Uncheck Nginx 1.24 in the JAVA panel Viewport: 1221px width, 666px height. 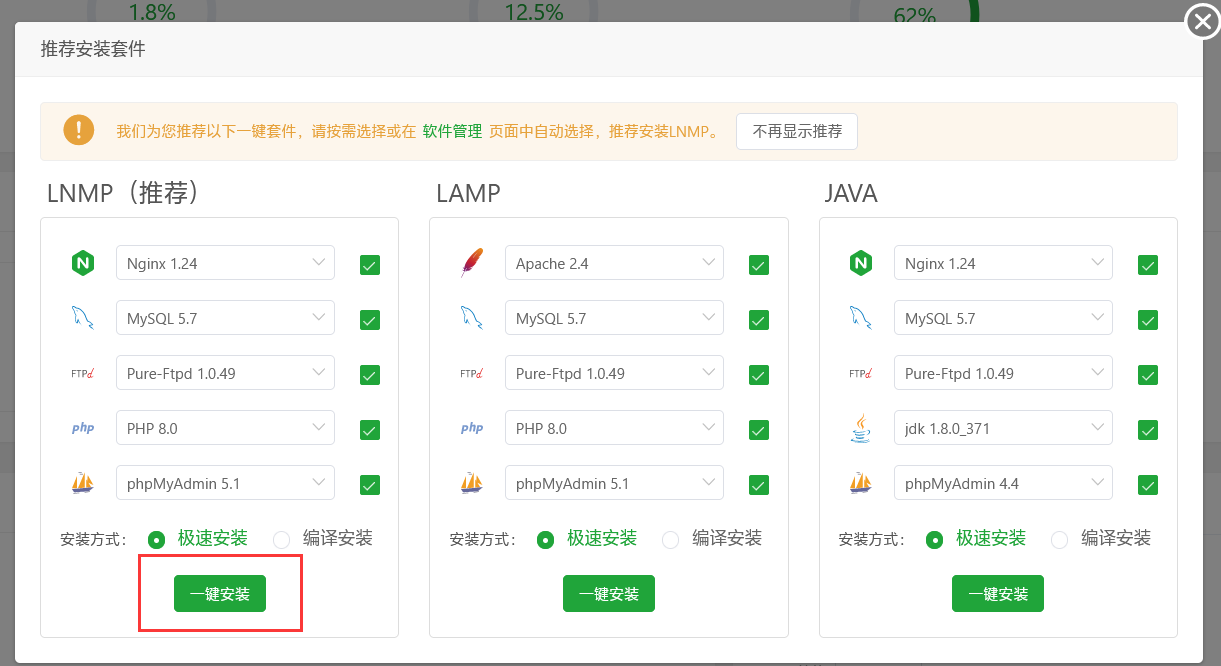point(1148,265)
